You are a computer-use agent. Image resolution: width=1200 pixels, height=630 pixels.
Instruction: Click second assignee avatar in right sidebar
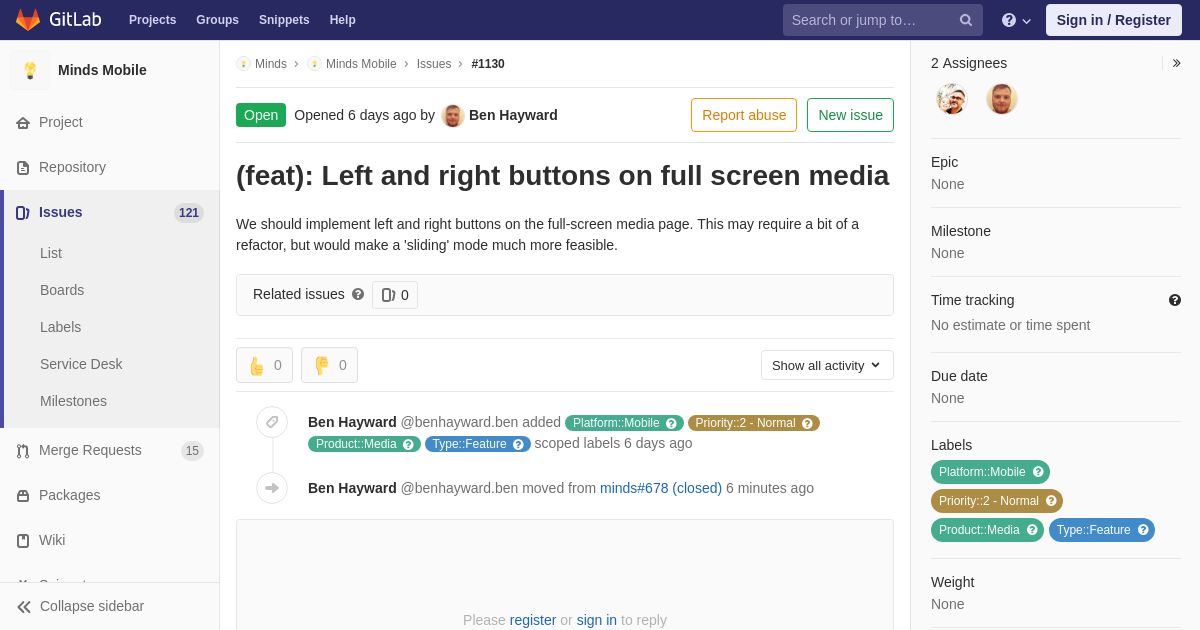pyautogui.click(x=1002, y=99)
